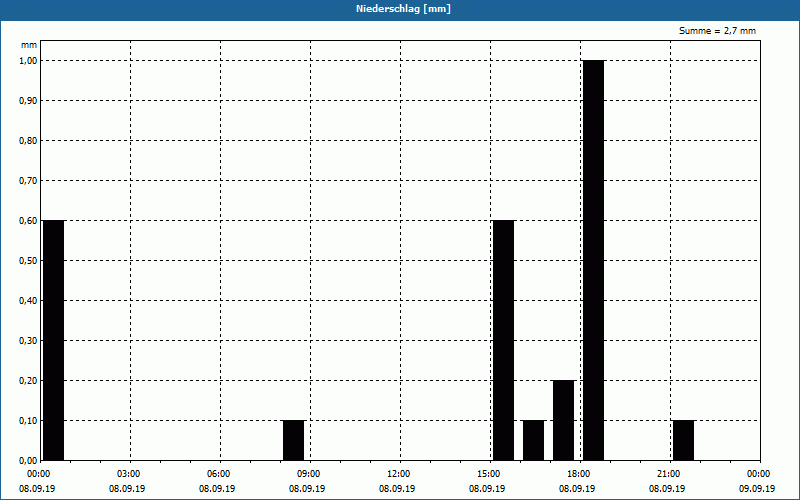Click the 0,20 y-axis value
Image resolution: width=800 pixels, height=500 pixels.
28,381
